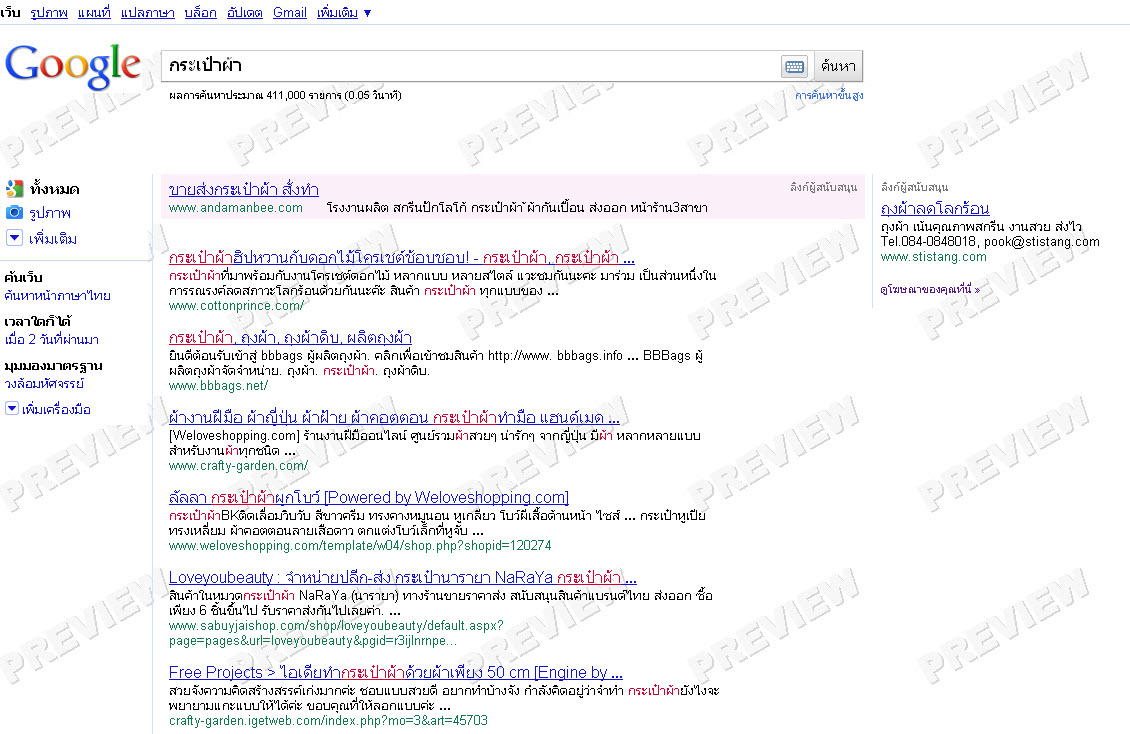1130x734 pixels.
Task: Open the on-screen keyboard icon in search box
Action: [x=794, y=66]
